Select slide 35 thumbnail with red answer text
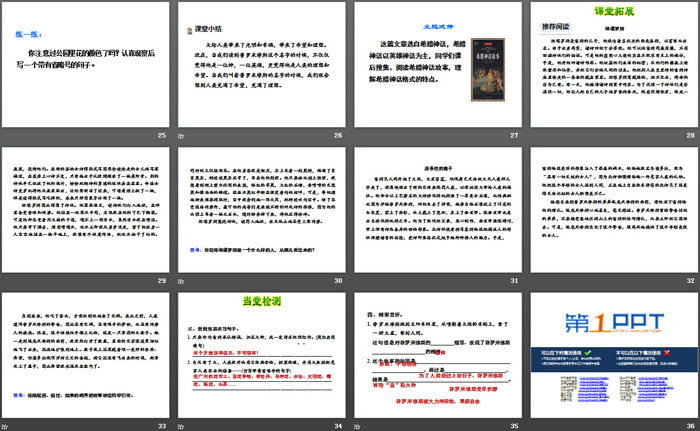The height and width of the screenshot is (431, 700). (438, 356)
